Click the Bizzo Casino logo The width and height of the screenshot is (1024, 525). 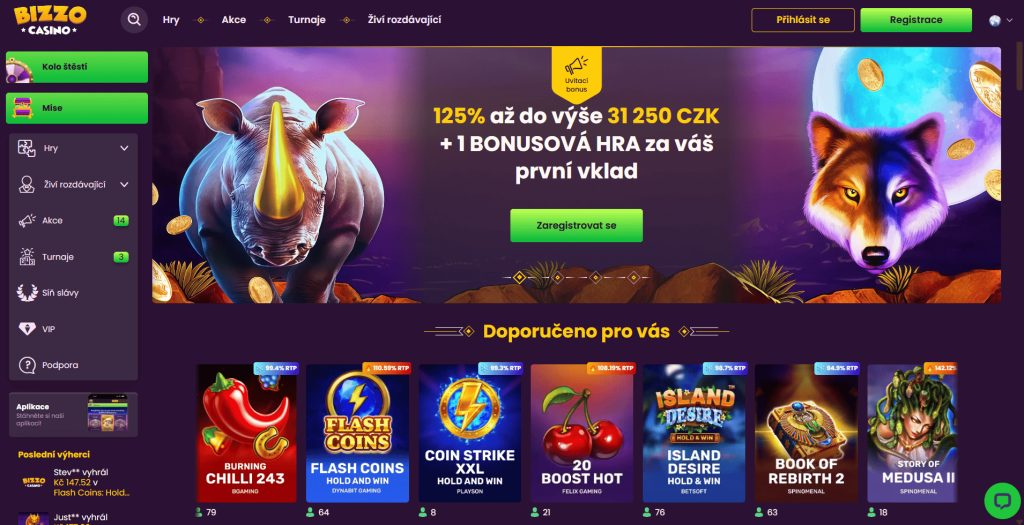50,20
